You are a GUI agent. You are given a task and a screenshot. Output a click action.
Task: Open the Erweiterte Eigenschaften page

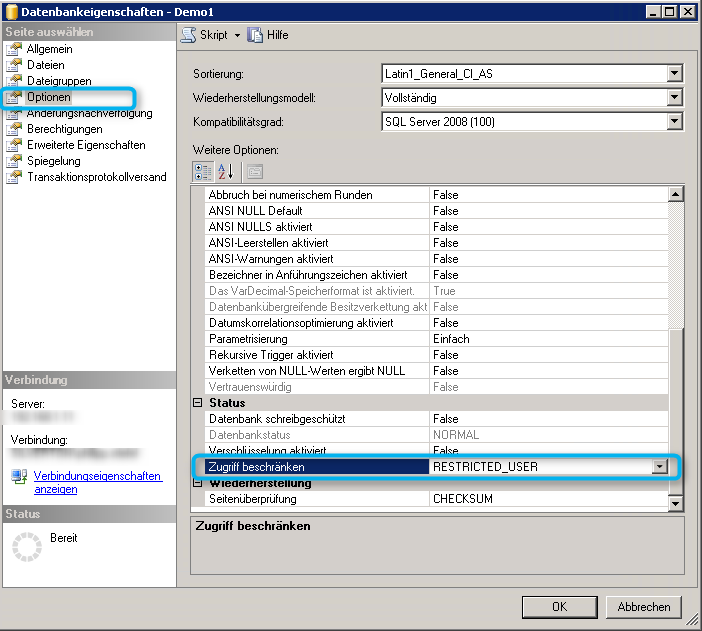[86, 145]
